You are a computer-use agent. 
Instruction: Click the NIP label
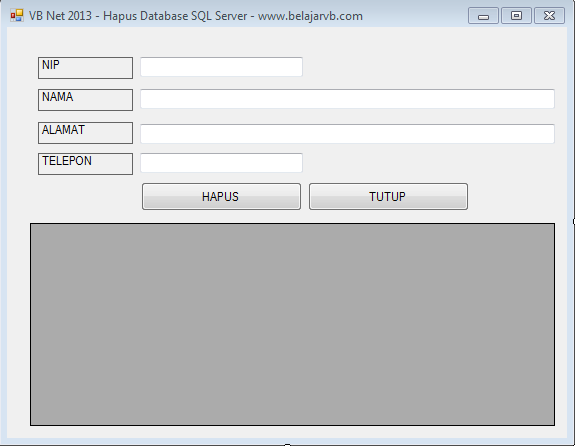[85, 68]
